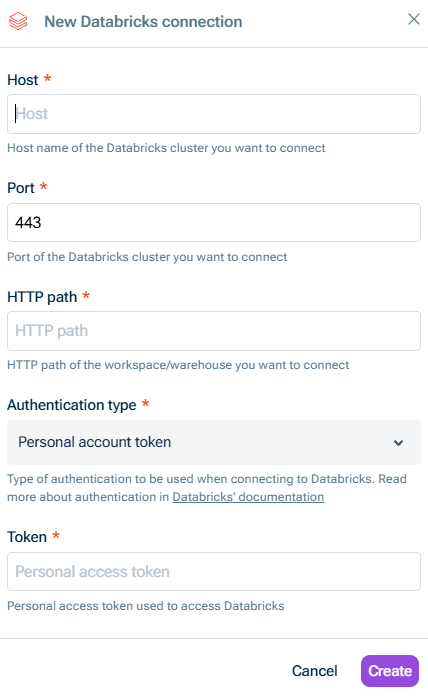Click the token helper text below Token field
Viewport: 428px width, 698px height.
click(x=146, y=606)
